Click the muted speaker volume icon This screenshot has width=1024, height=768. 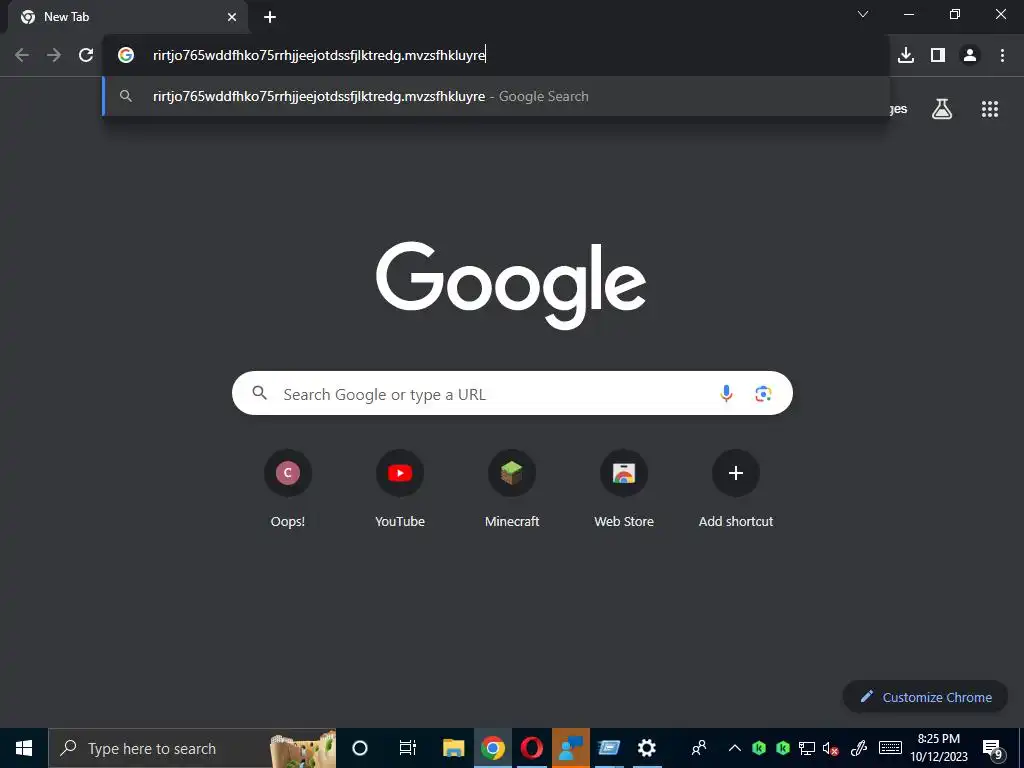831,748
